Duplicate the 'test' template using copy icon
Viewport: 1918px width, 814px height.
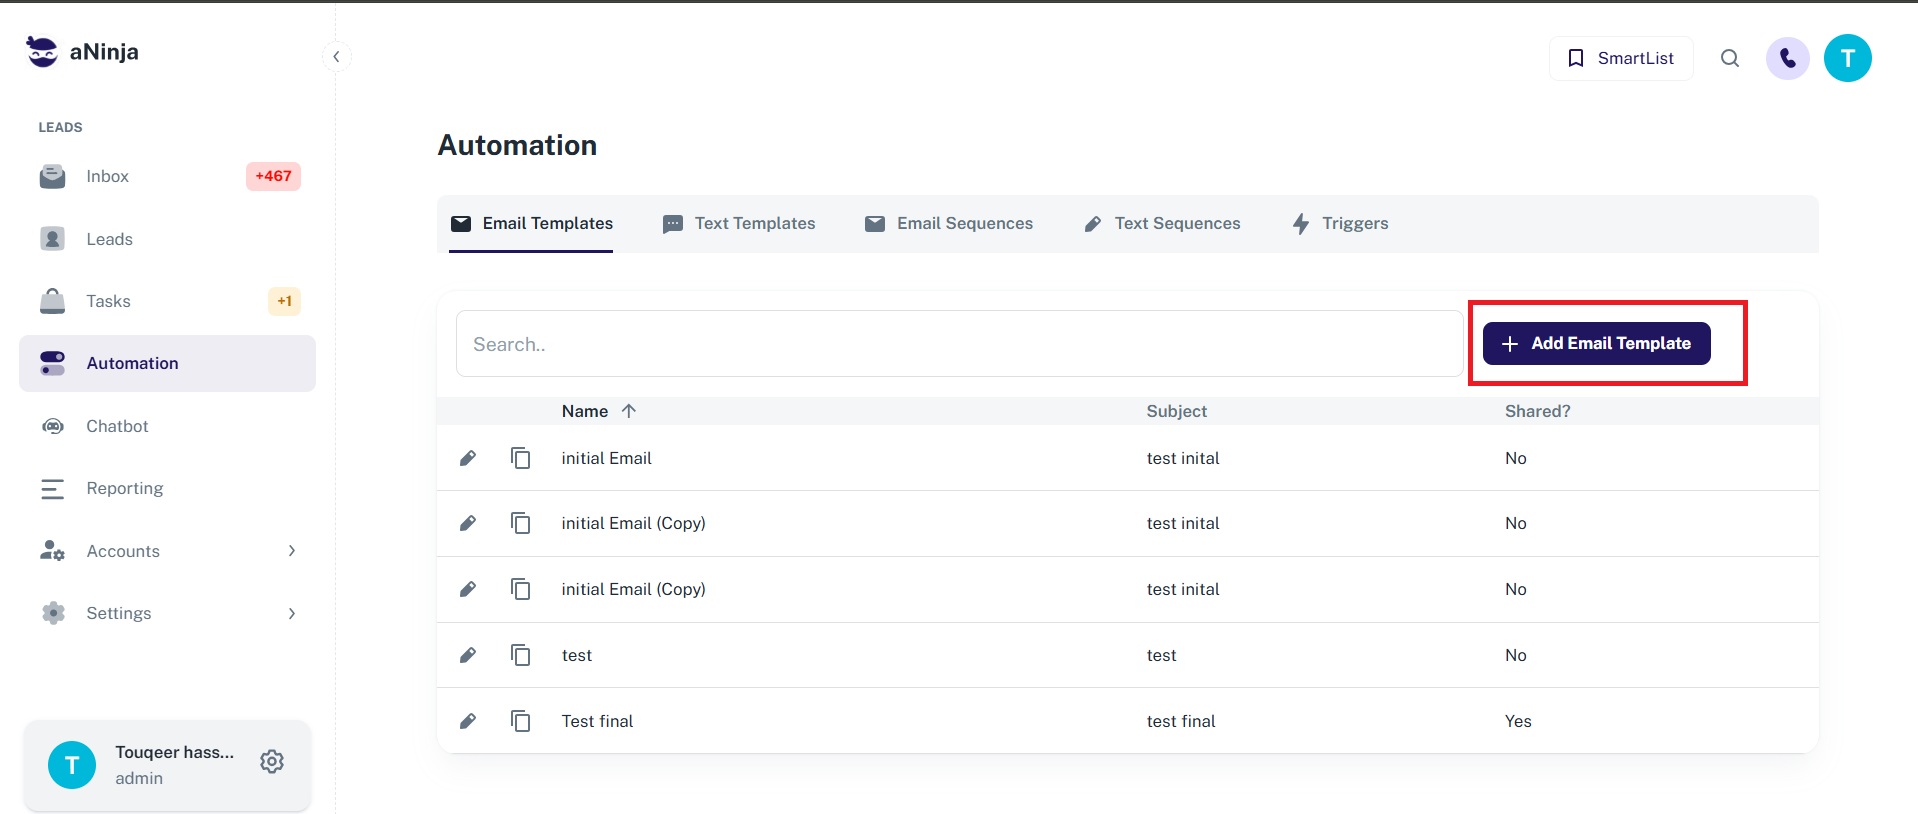click(520, 655)
